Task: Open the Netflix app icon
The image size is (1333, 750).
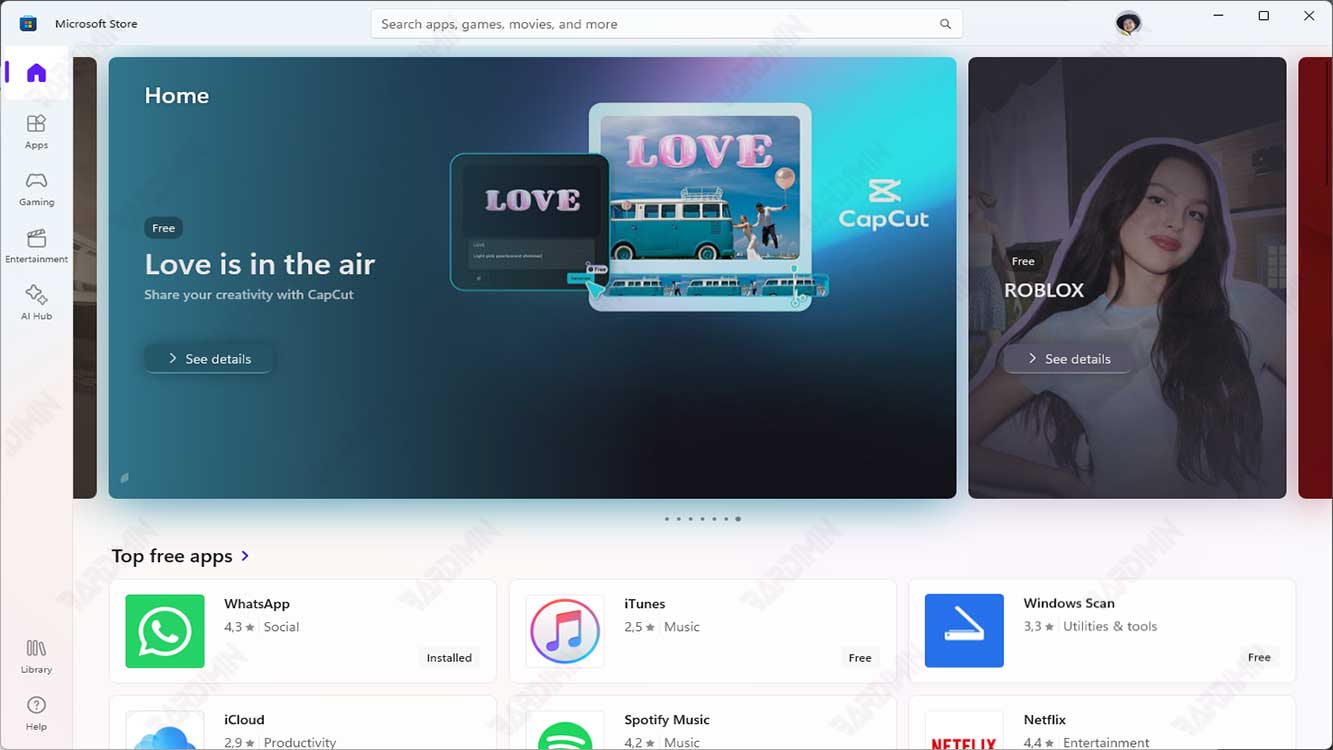Action: (x=964, y=731)
